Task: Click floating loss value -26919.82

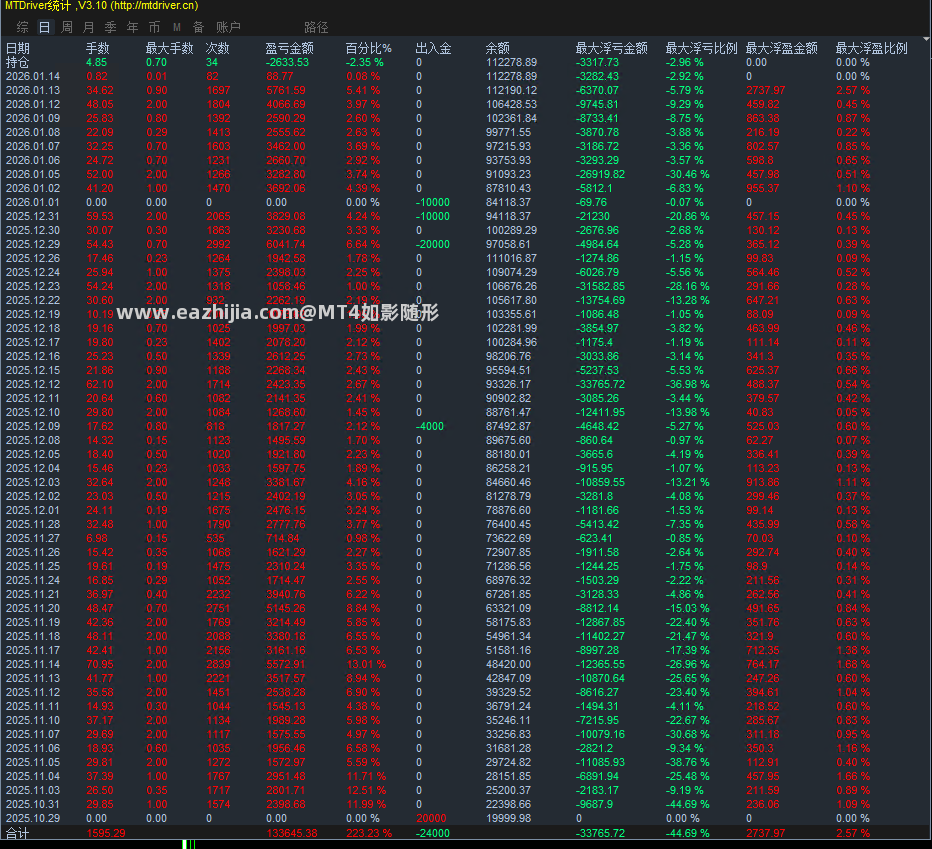Action: point(600,174)
